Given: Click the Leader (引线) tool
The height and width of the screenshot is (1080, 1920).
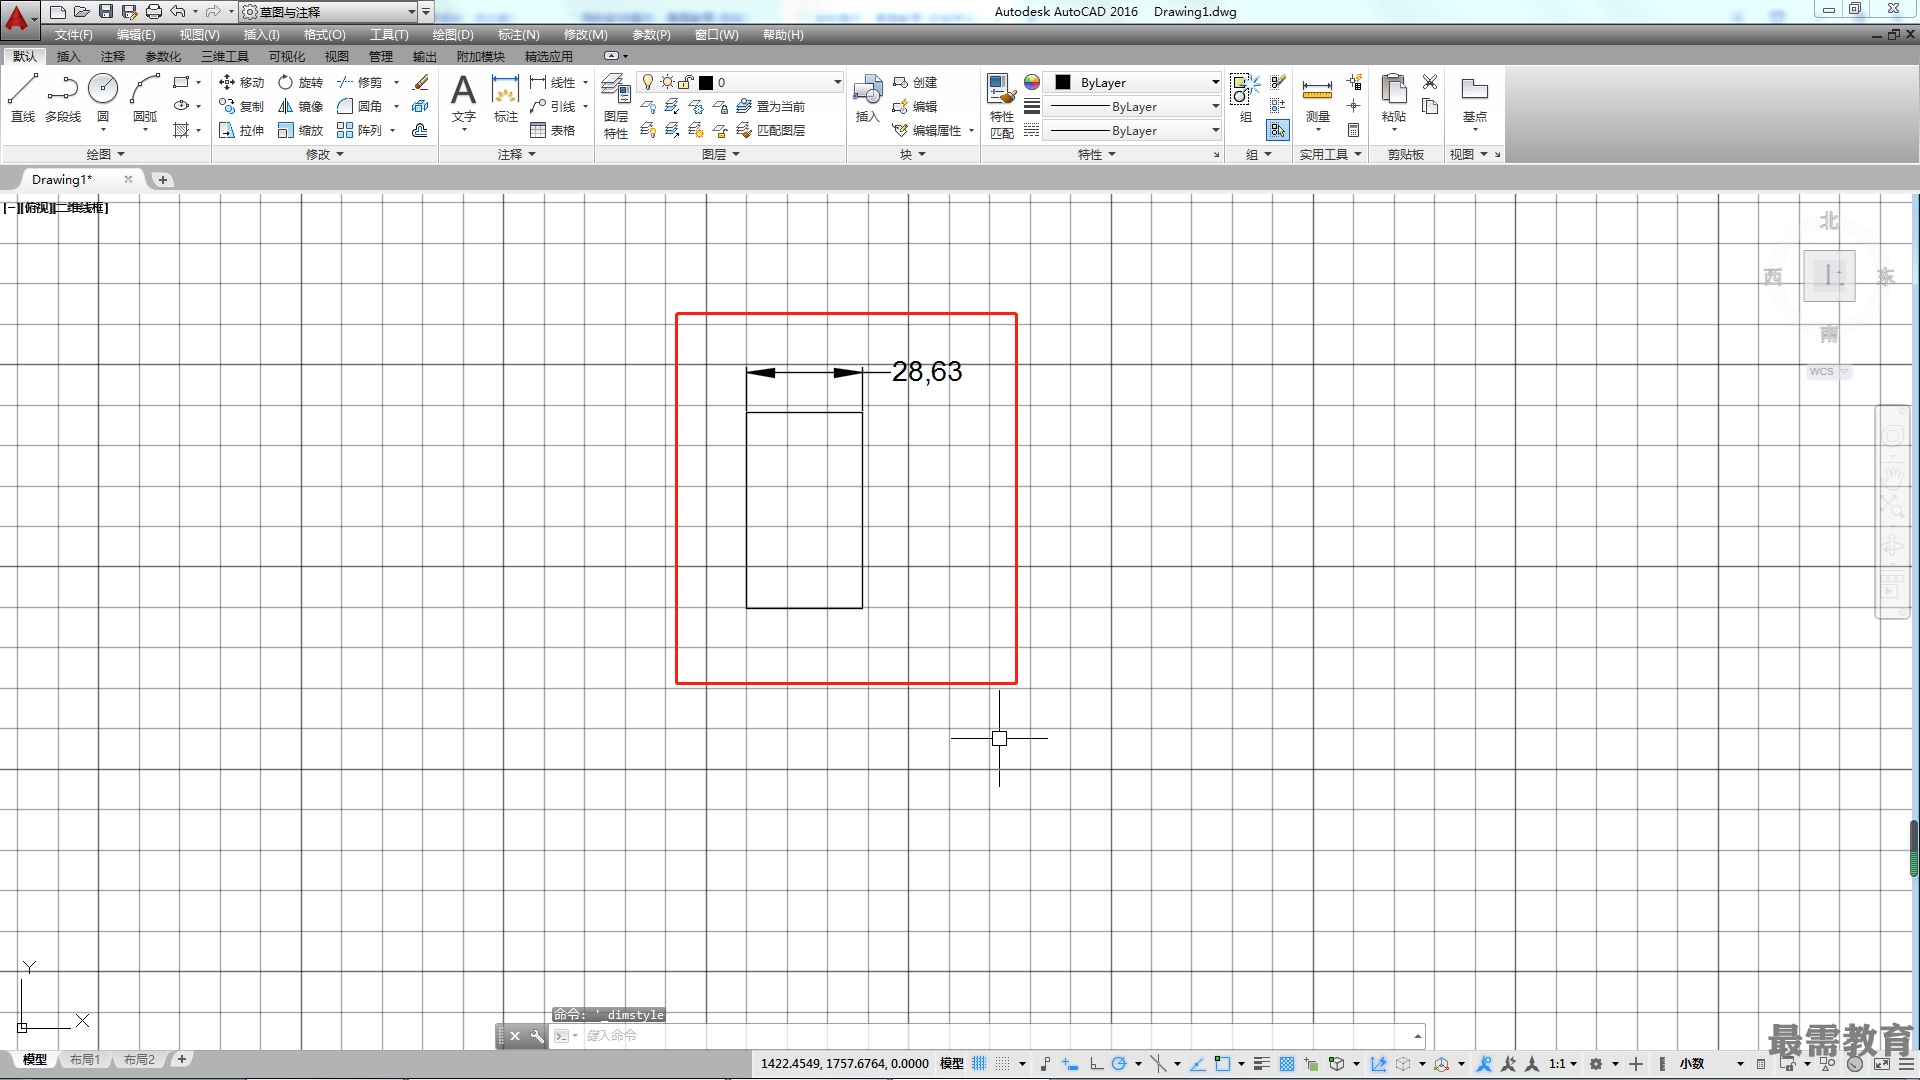Looking at the screenshot, I should pyautogui.click(x=553, y=106).
